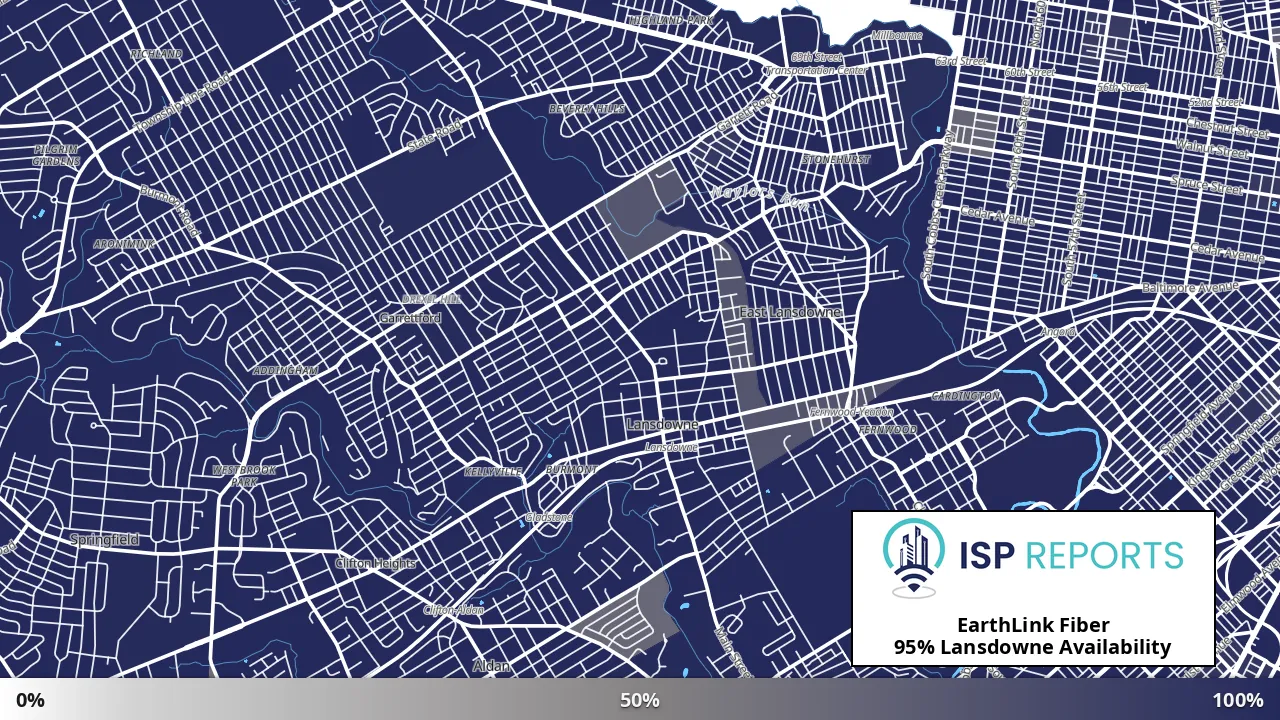
Task: Click the "Aronimink" neighborhood label
Action: tap(125, 244)
